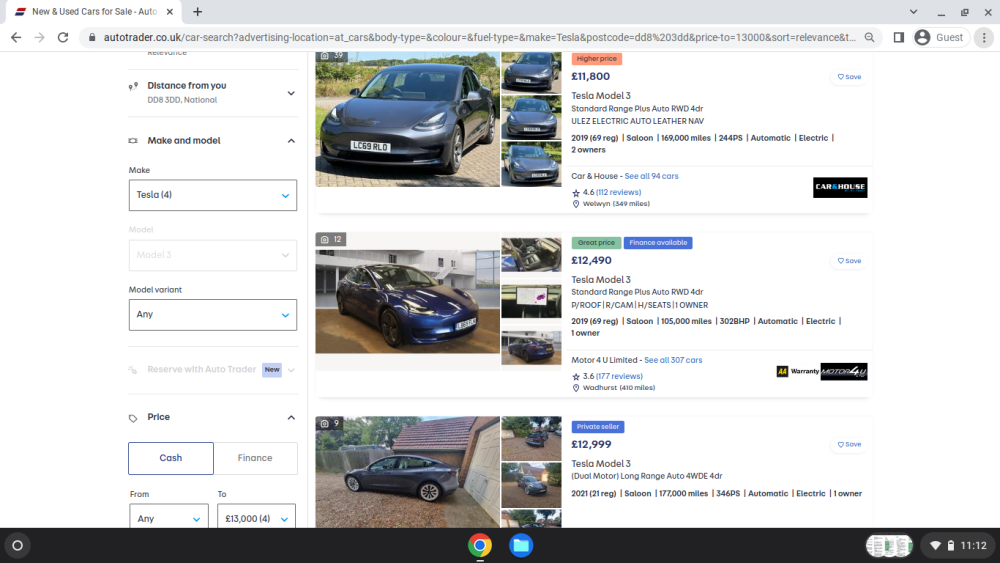Open Tesla Model 3 title priced £12,490
1000x563 pixels.
click(601, 280)
